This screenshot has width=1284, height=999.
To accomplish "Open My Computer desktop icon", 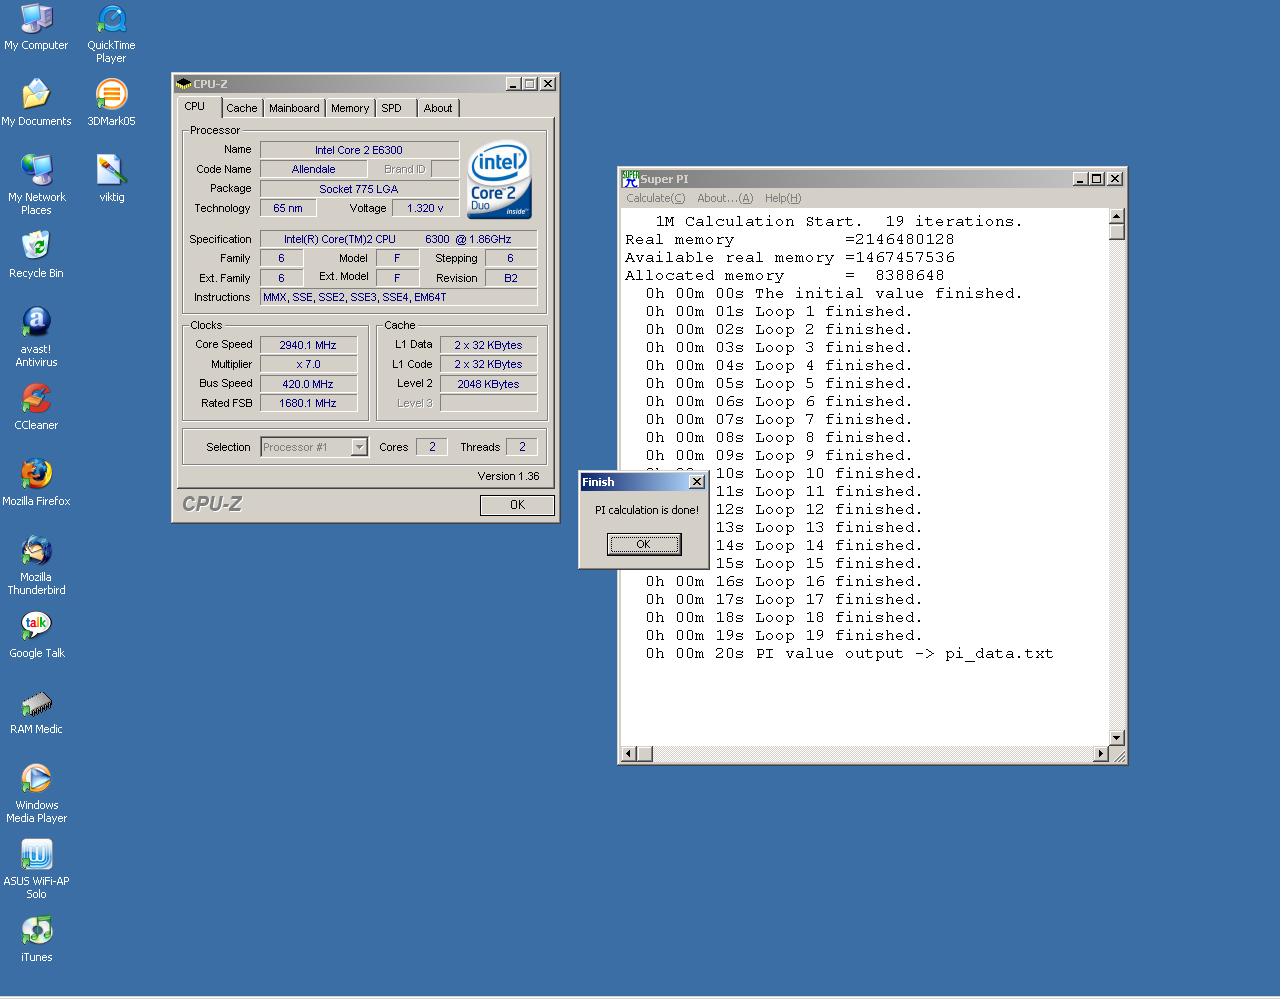I will [36, 27].
